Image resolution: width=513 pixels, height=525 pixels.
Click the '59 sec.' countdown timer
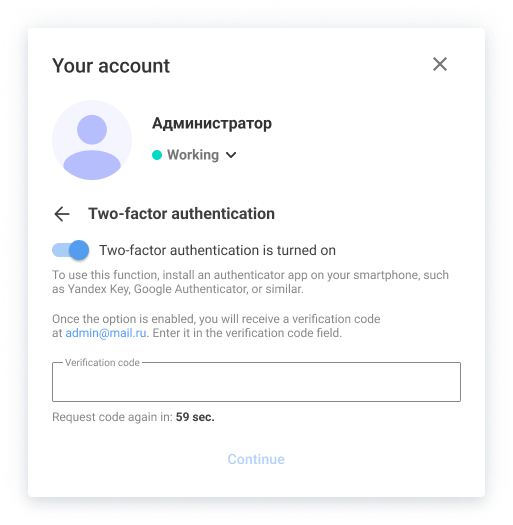pos(195,417)
